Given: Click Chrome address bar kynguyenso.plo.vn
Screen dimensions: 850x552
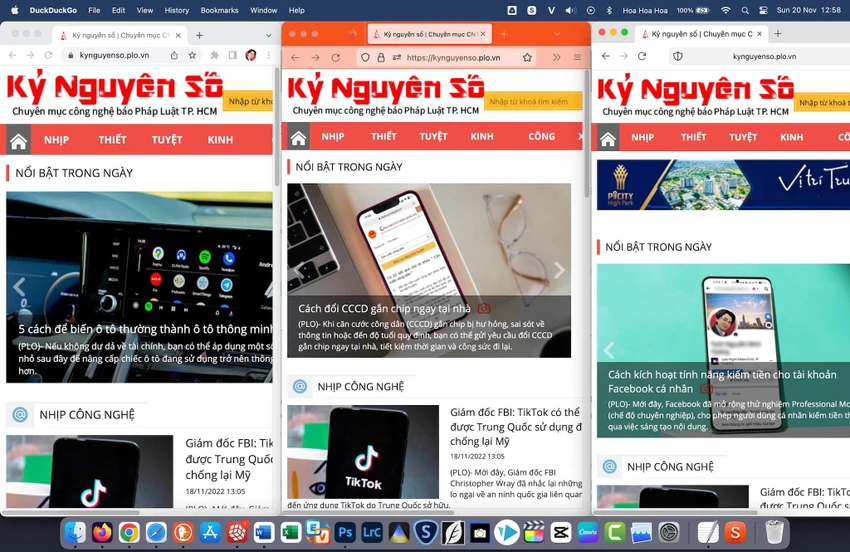Looking at the screenshot, I should click(x=114, y=55).
